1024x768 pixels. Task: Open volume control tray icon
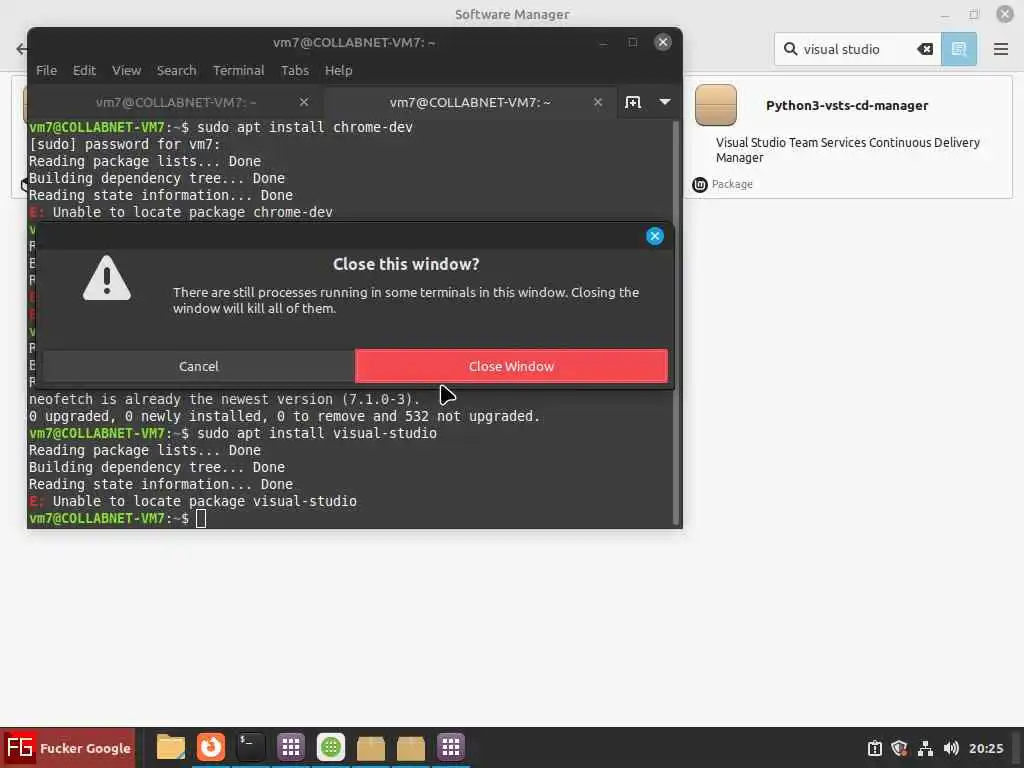(x=951, y=748)
